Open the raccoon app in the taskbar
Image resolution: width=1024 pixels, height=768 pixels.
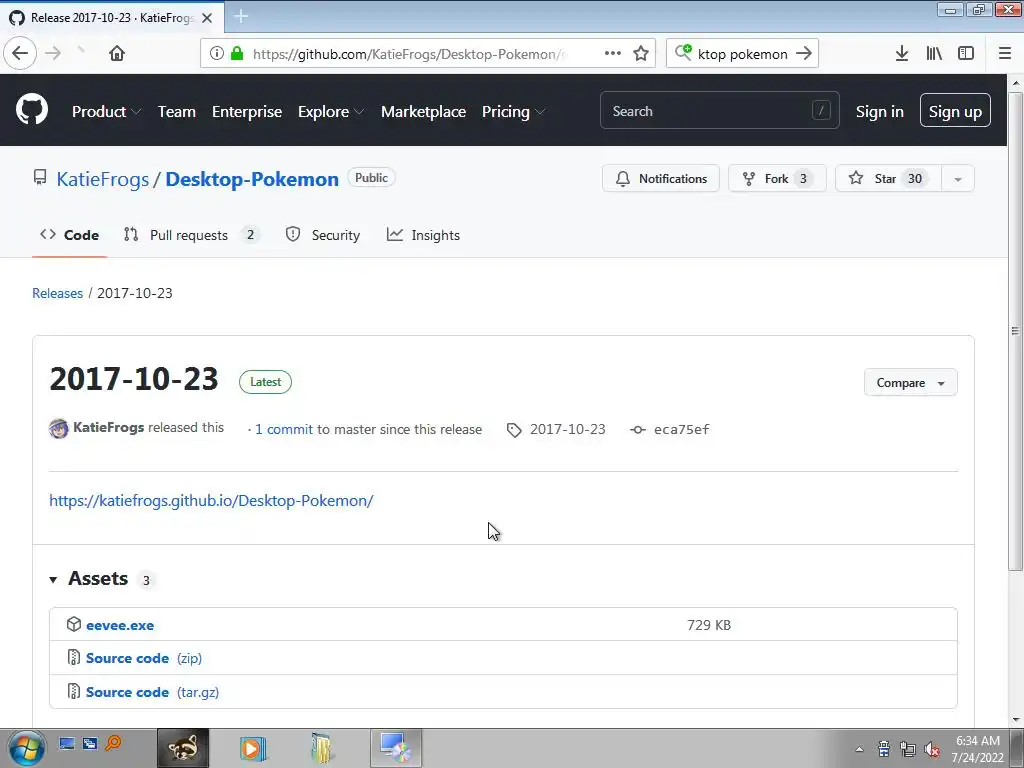pyautogui.click(x=183, y=748)
